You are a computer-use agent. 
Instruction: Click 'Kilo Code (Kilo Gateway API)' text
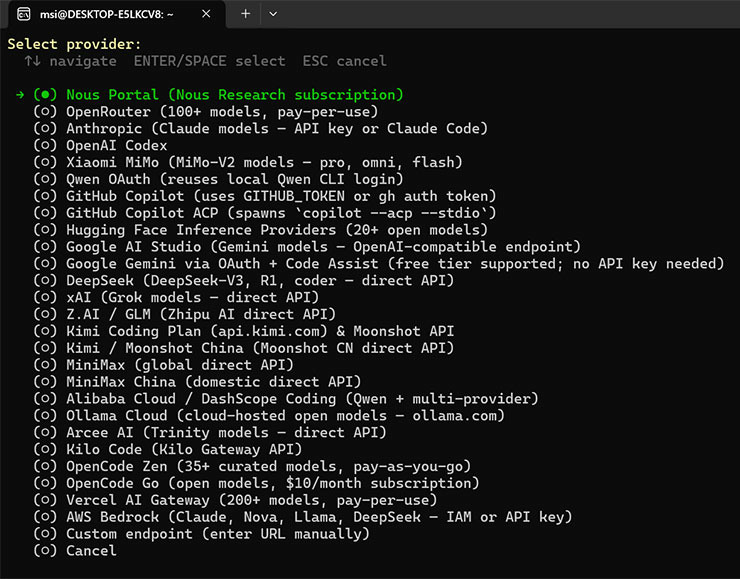[x=184, y=449]
